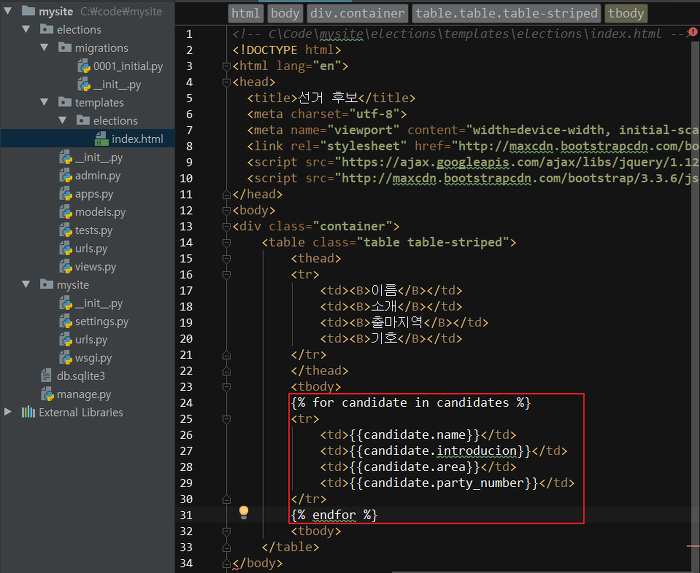Click the 'for candidate in candidates' line
The width and height of the screenshot is (700, 573).
pos(411,403)
